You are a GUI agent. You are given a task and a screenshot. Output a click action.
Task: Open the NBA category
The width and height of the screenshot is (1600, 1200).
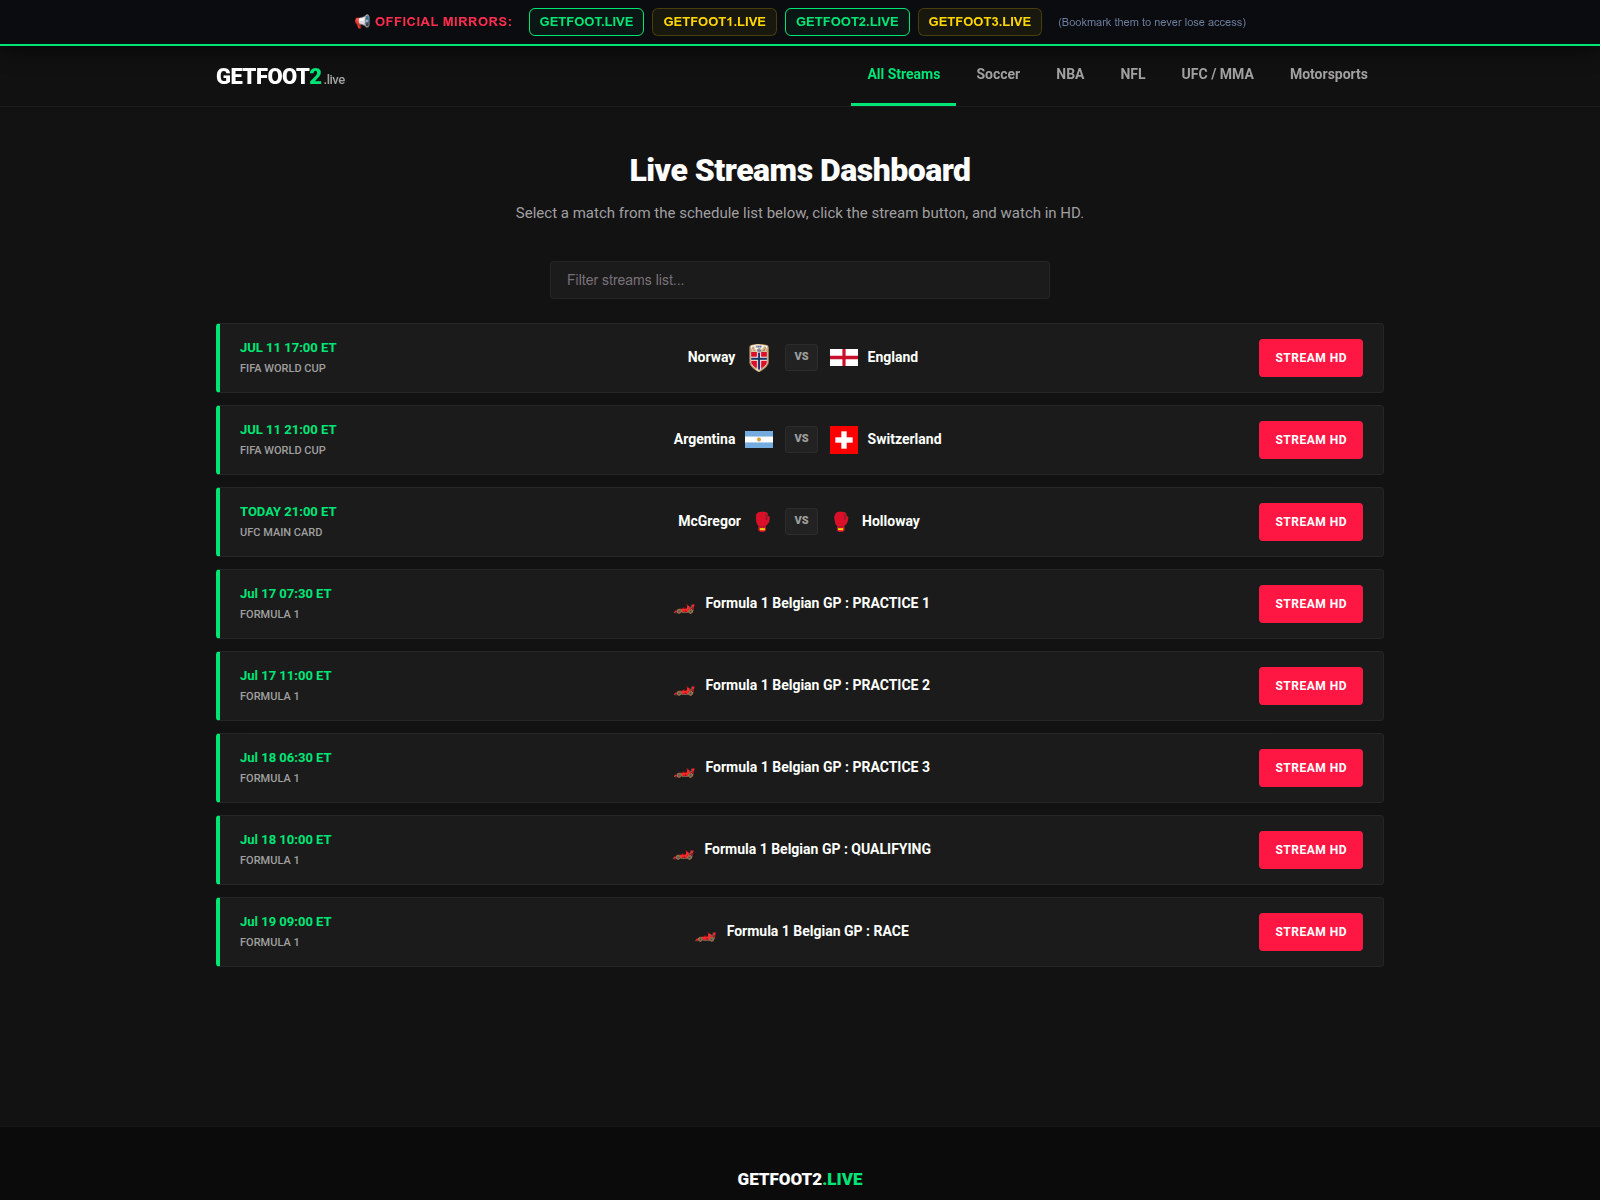(1070, 74)
